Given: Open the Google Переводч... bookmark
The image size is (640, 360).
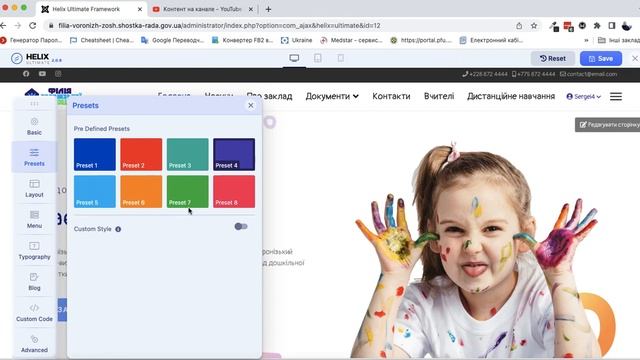Looking at the screenshot, I should [172, 40].
